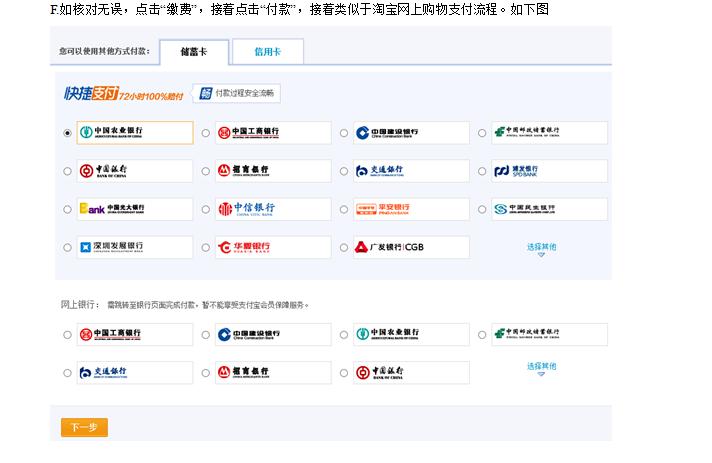Select 中国工商银行 radio under 网上银行
This screenshot has height=463, width=712.
[67, 335]
